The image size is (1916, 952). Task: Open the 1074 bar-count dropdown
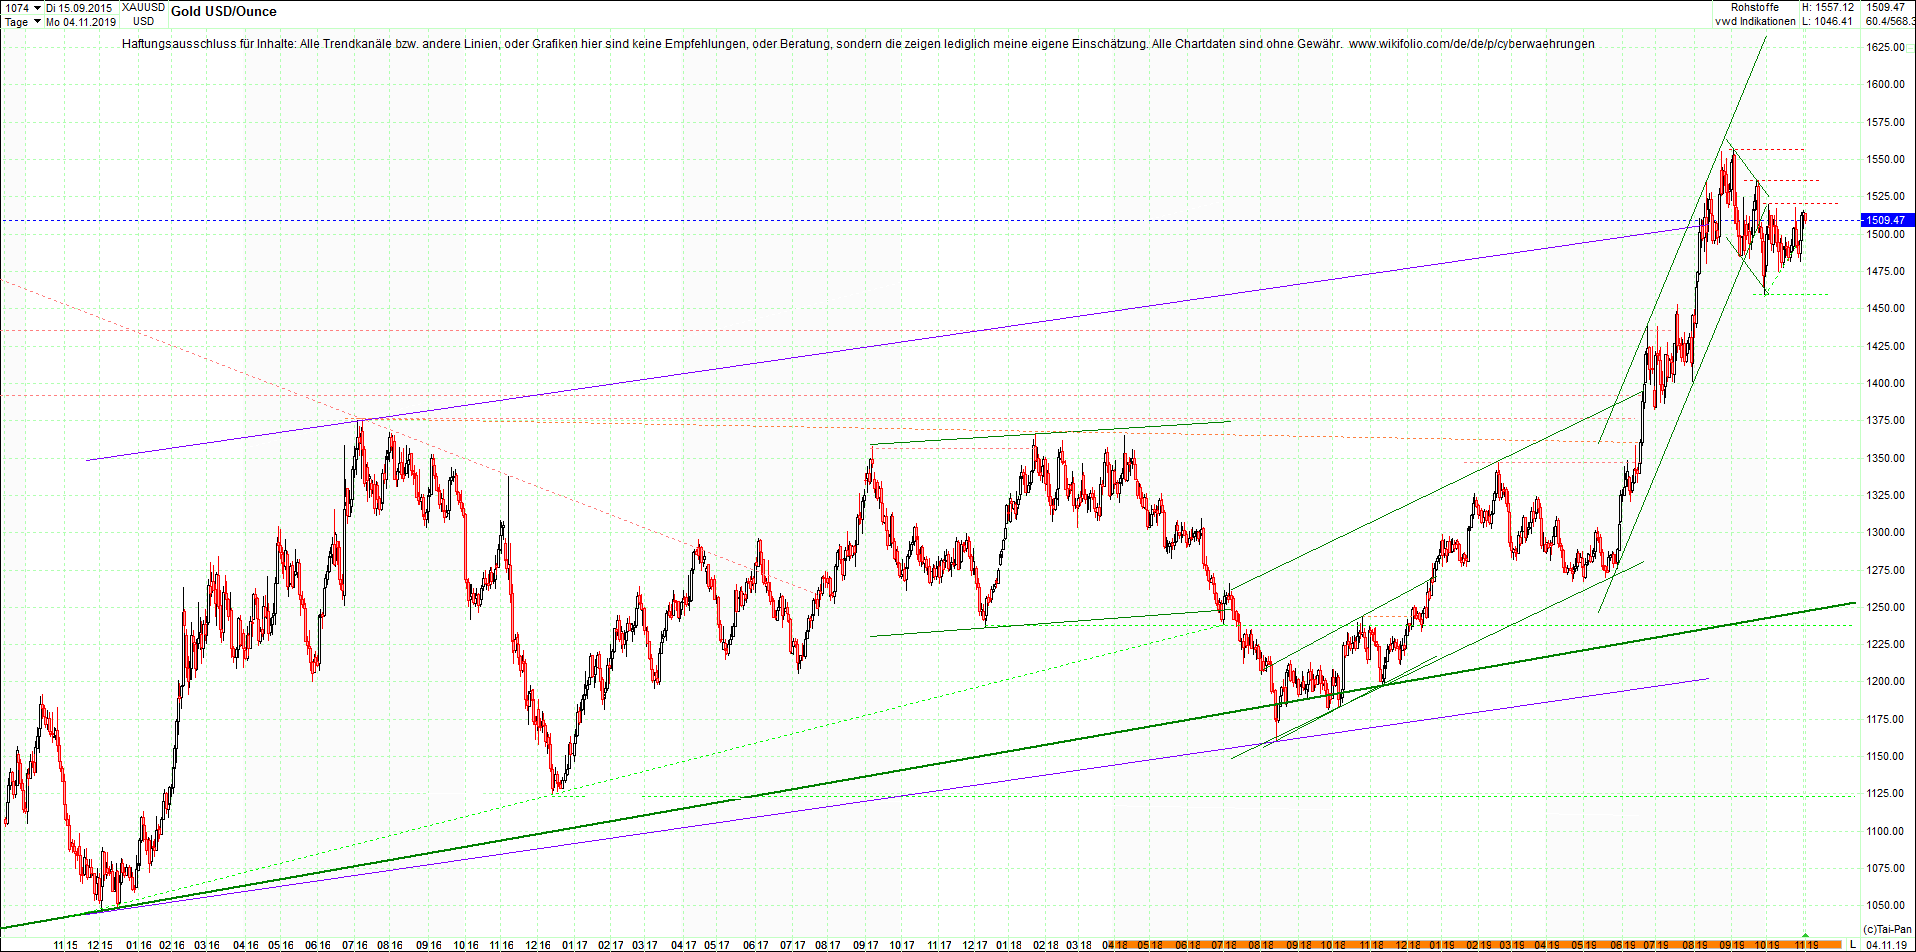[22, 8]
